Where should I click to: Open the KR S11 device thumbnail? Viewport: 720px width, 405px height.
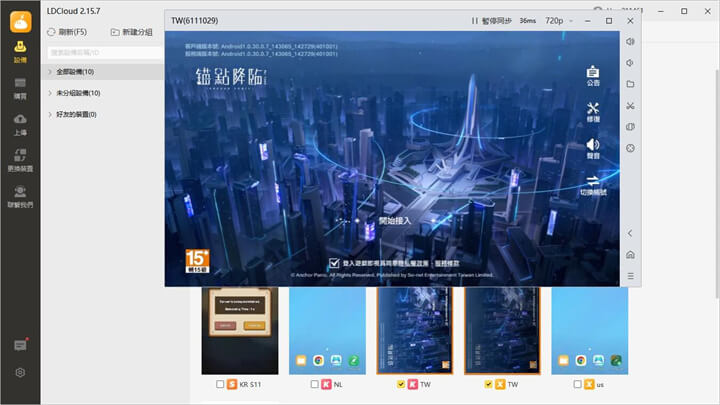[240, 331]
